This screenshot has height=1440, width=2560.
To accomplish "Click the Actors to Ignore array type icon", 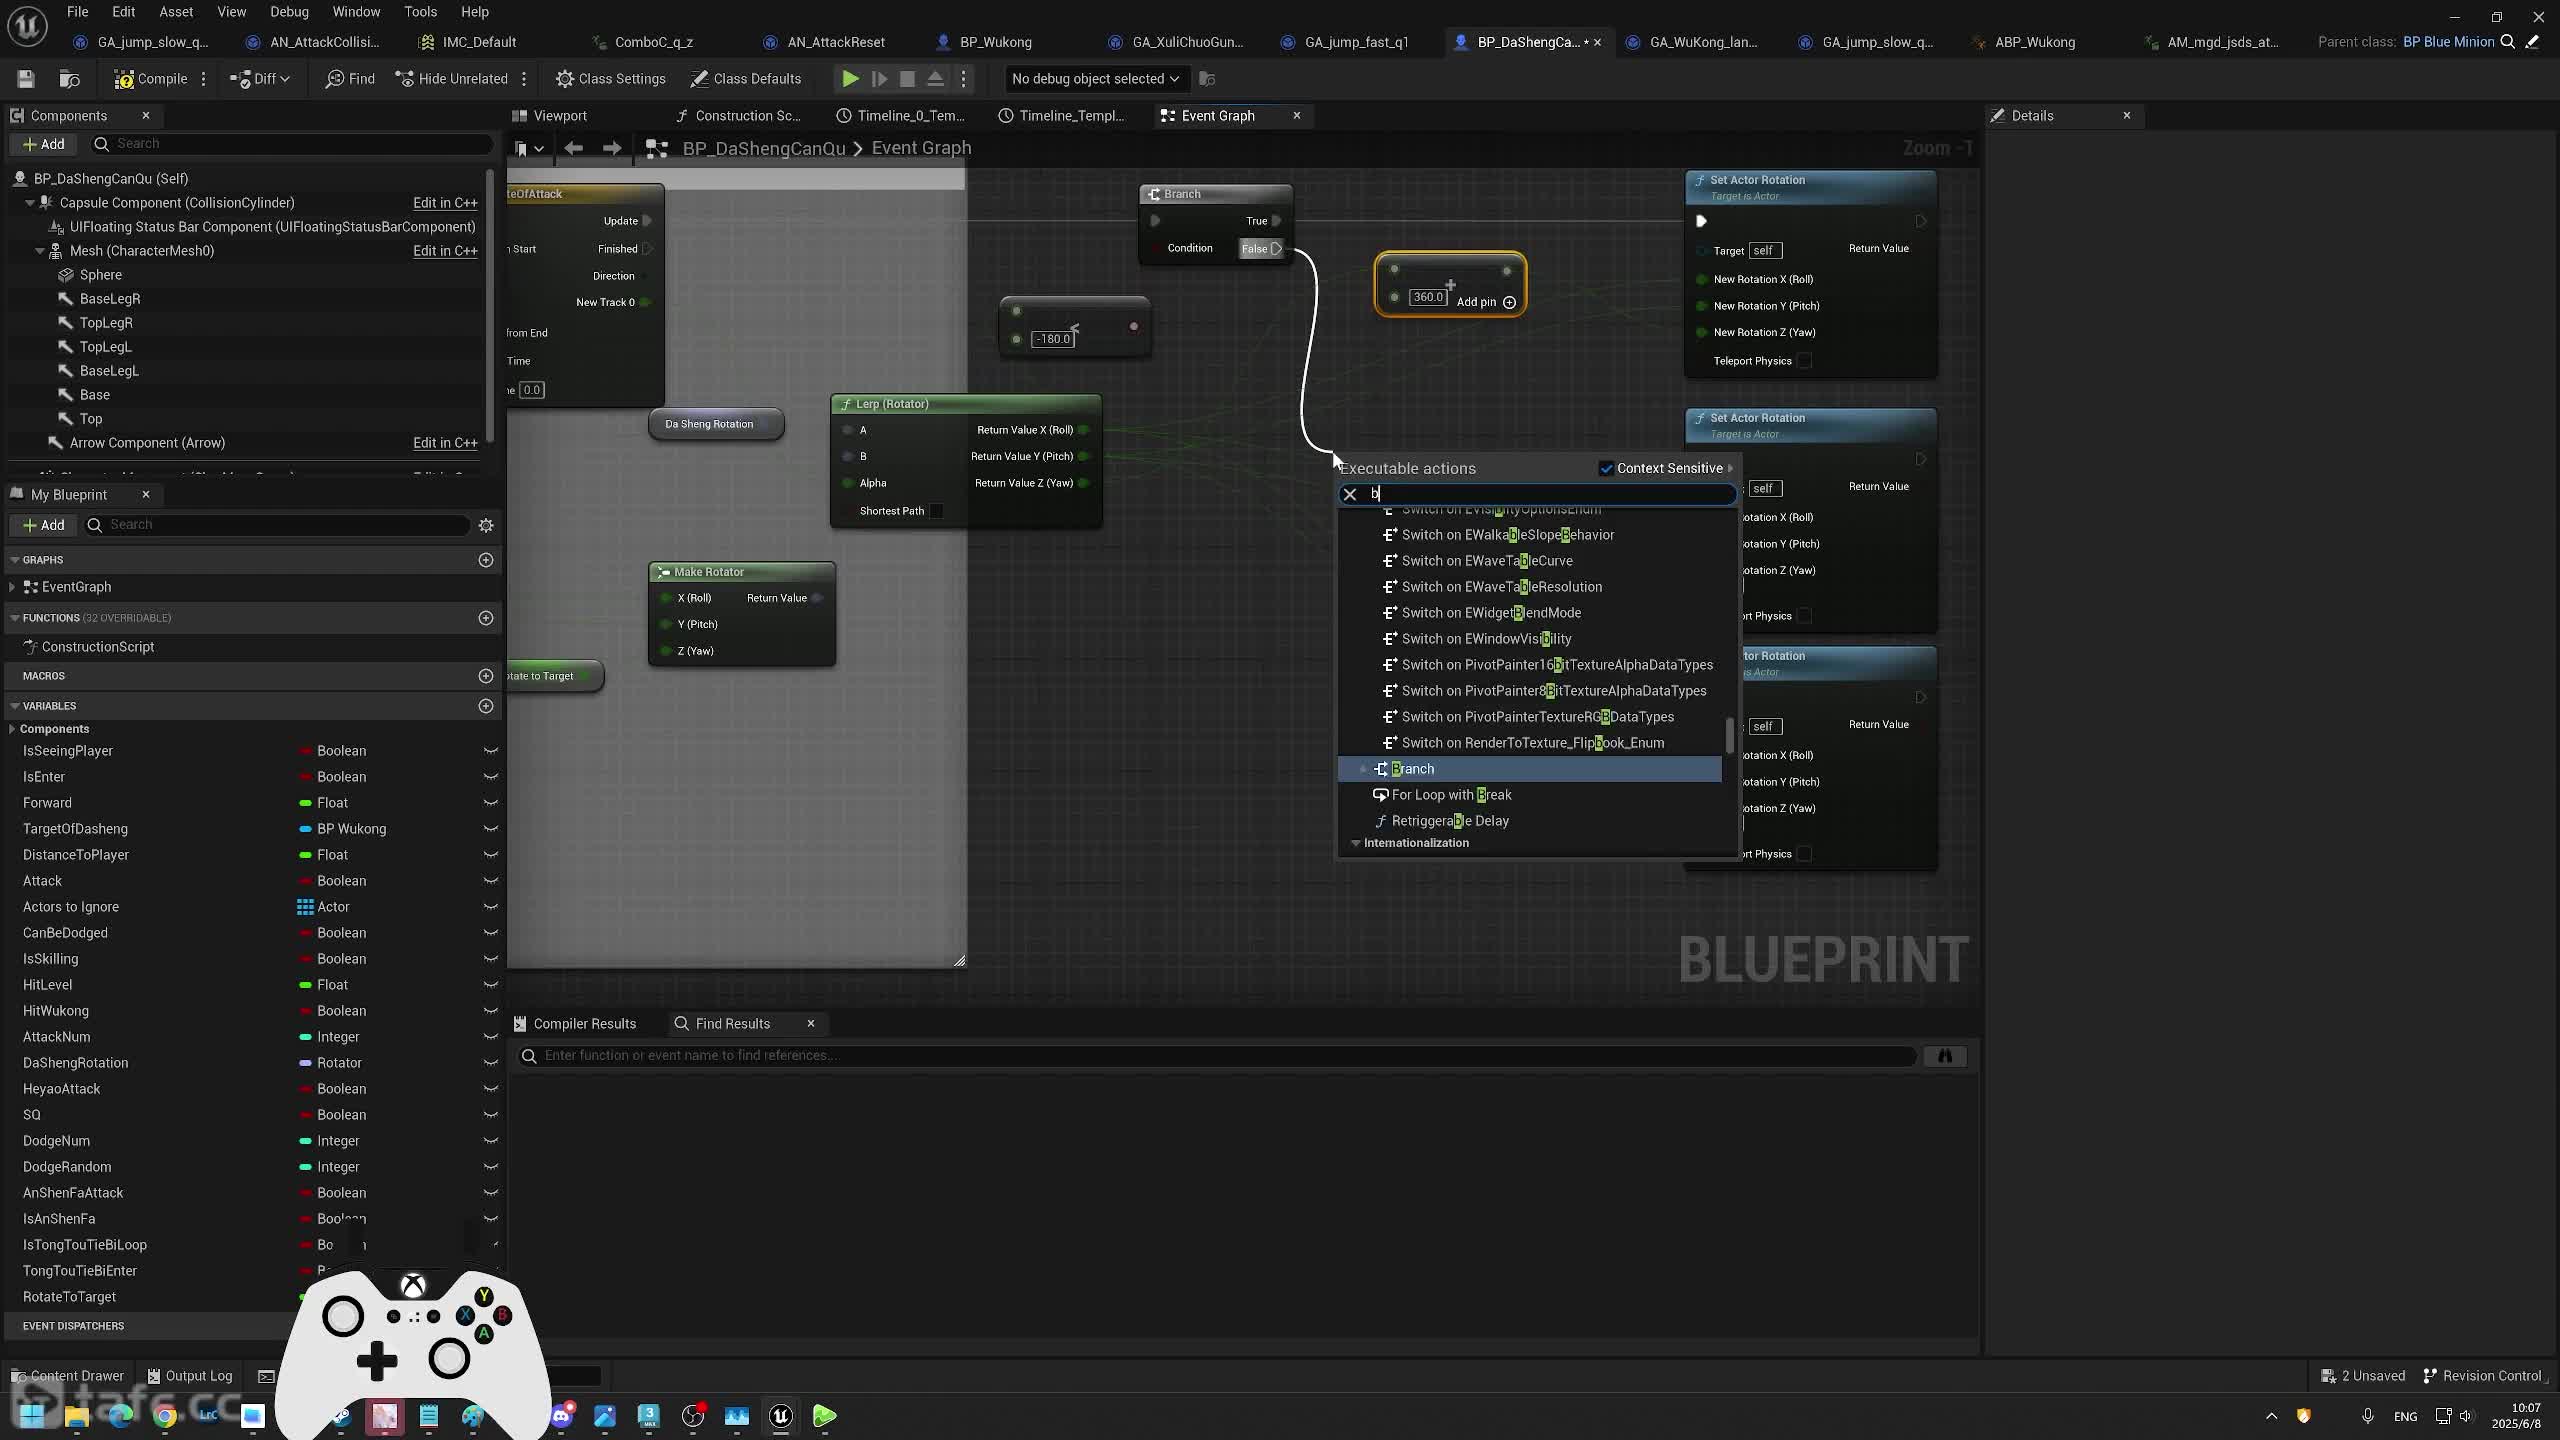I will 306,907.
